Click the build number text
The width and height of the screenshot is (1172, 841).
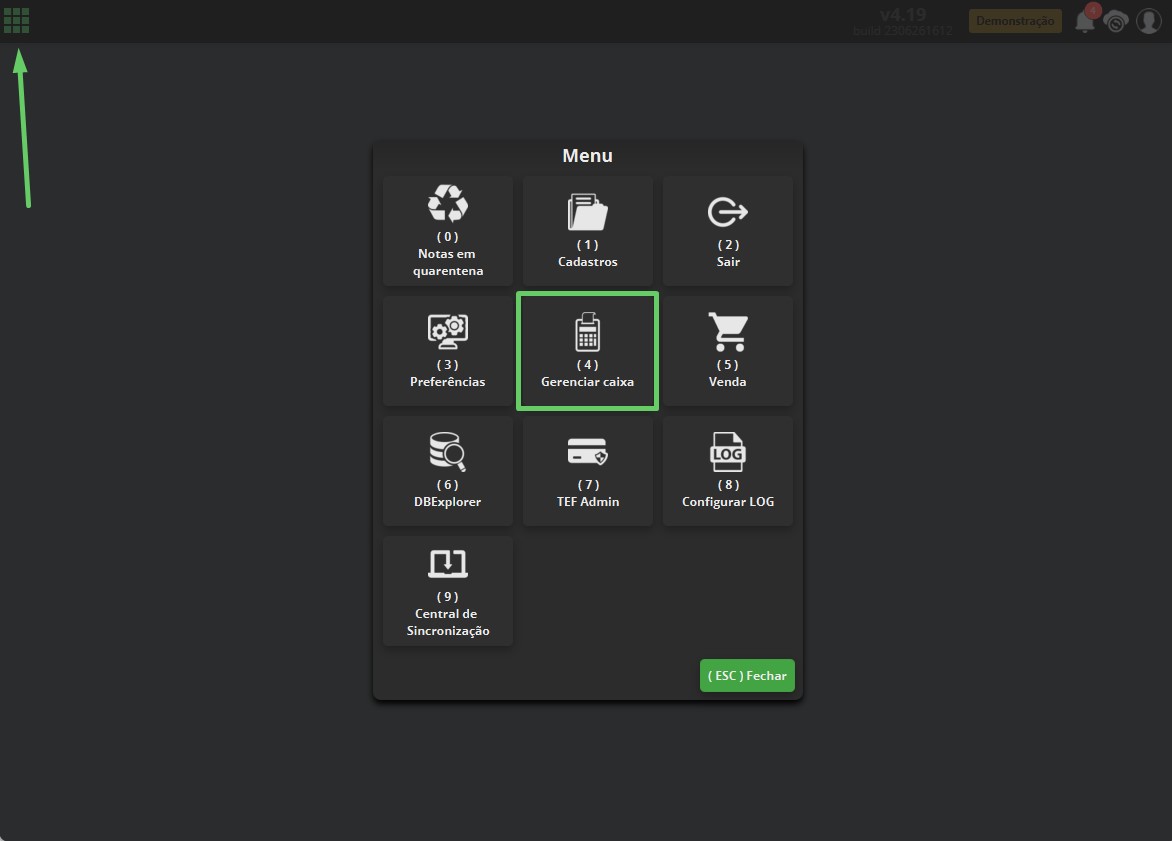(x=902, y=31)
